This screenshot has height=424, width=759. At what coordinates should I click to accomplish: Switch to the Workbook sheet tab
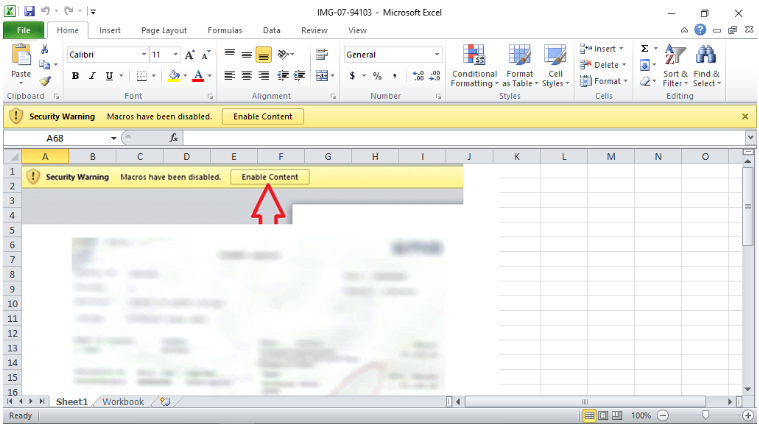(123, 402)
